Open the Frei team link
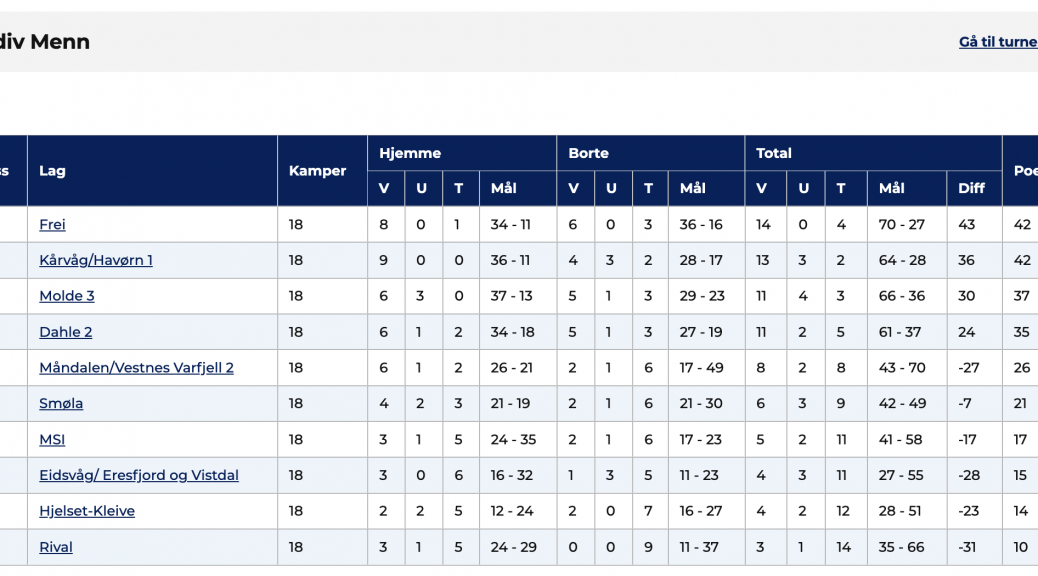Screen dimensions: 1038x576 point(52,225)
